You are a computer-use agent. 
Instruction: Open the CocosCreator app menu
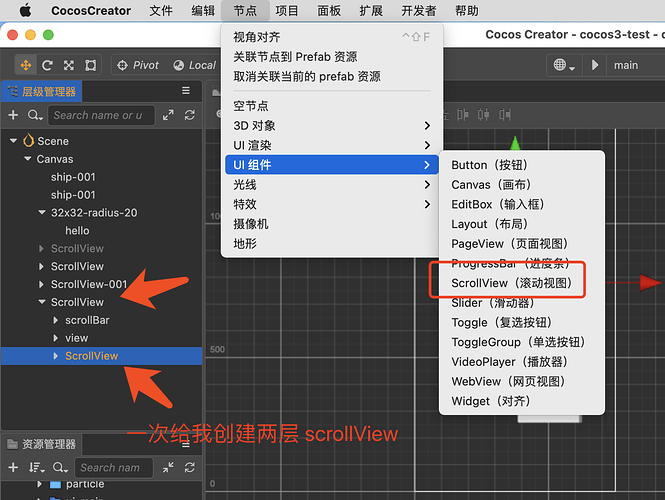(91, 11)
